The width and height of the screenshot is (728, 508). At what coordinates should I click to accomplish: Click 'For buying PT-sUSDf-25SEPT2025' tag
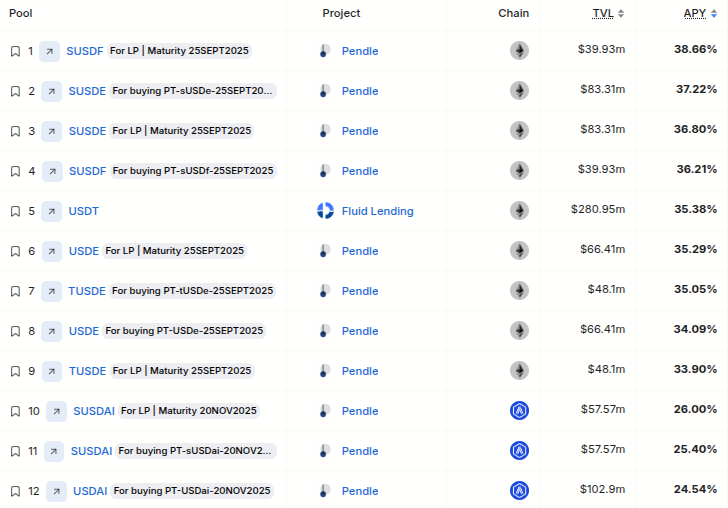(x=193, y=171)
